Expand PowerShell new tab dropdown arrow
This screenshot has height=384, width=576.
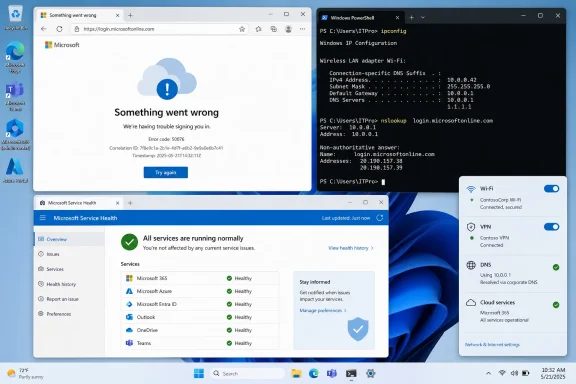coord(423,17)
